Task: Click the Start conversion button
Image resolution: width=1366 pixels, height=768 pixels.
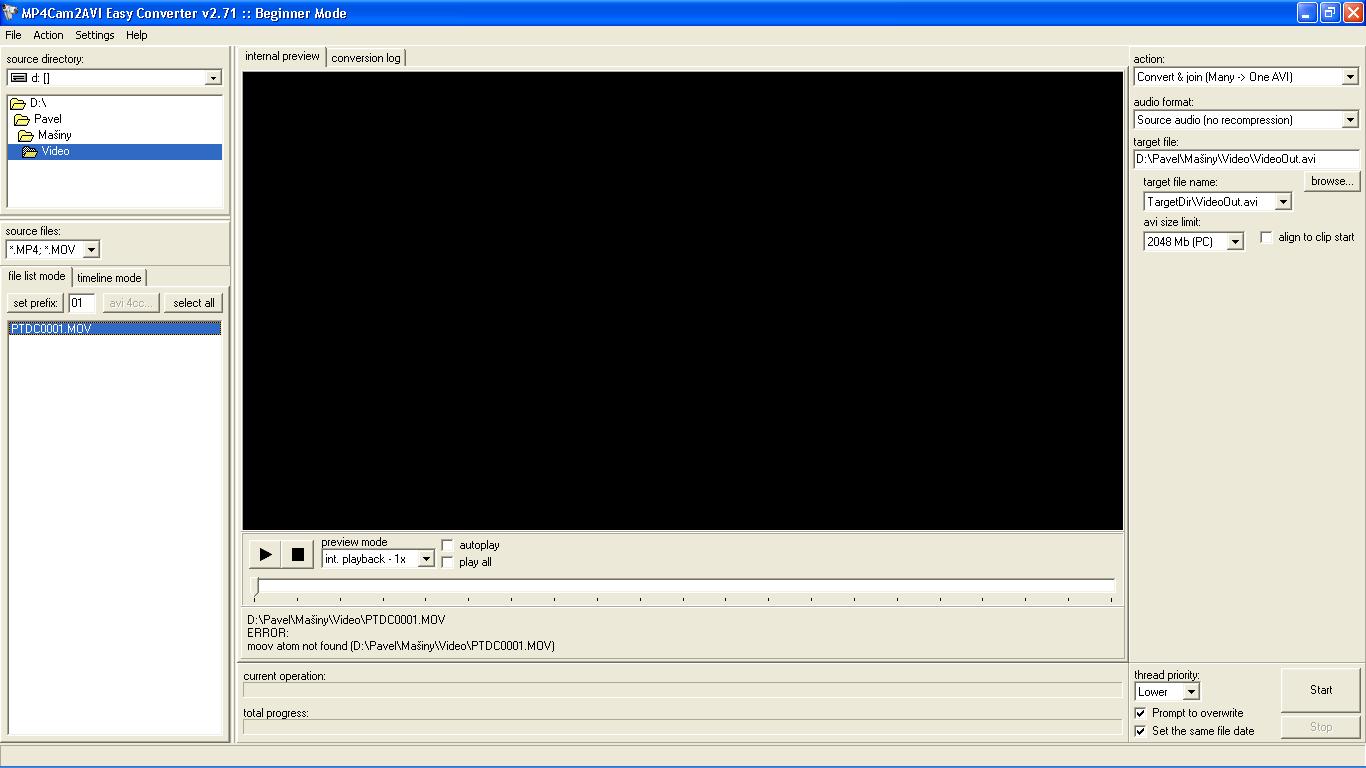Action: tap(1320, 690)
